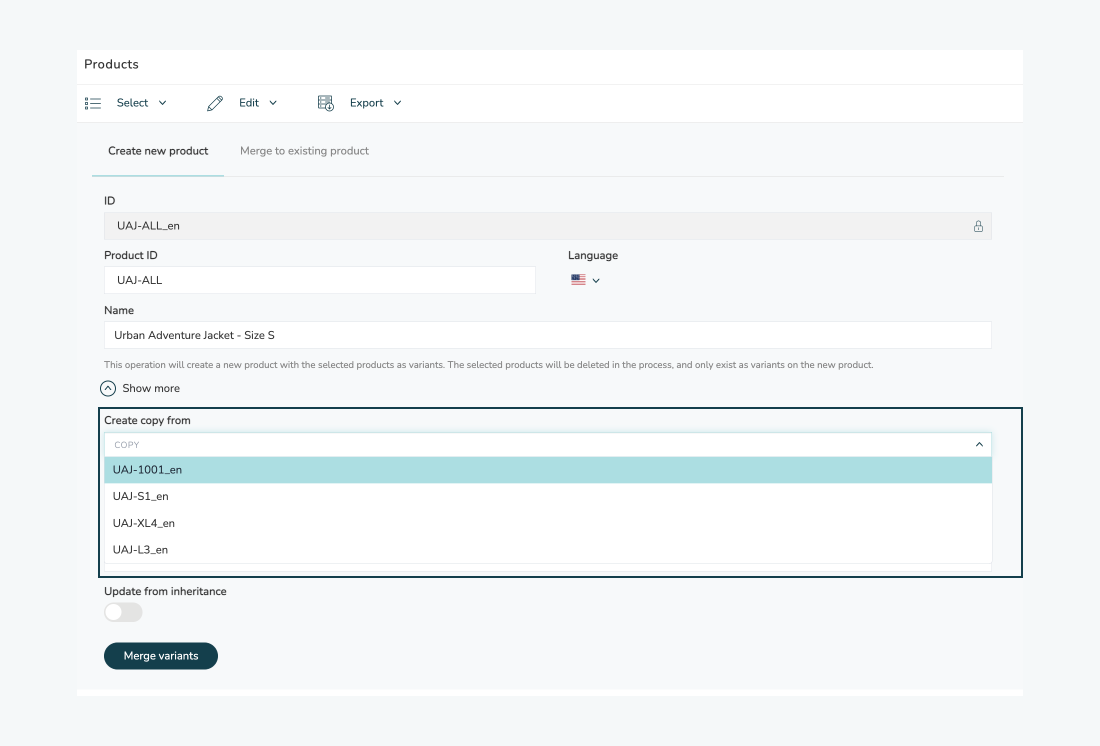Open the Edit dropdown menu
The width and height of the screenshot is (1100, 746).
pyautogui.click(x=258, y=103)
